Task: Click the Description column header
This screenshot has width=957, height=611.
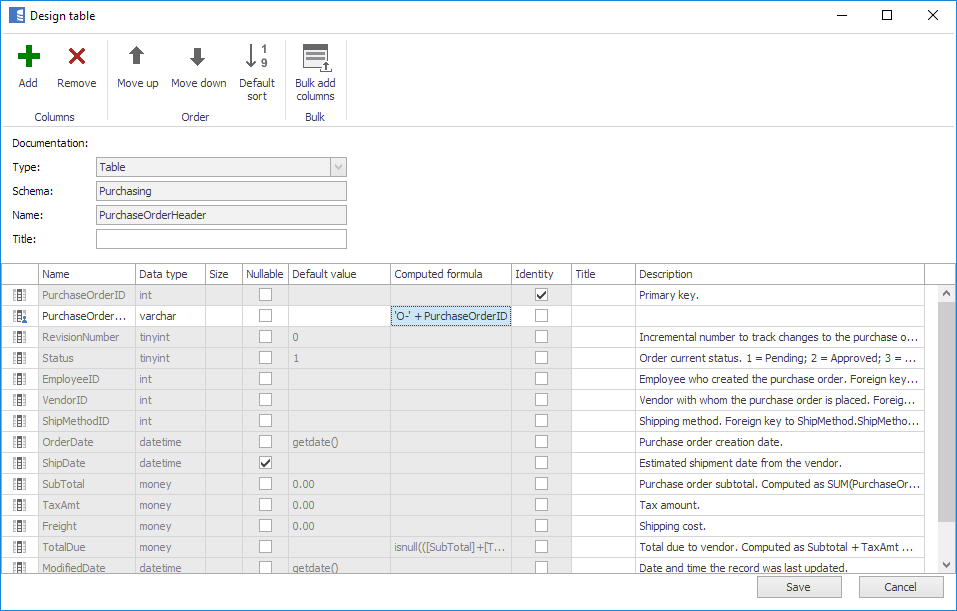Action: [x=779, y=274]
